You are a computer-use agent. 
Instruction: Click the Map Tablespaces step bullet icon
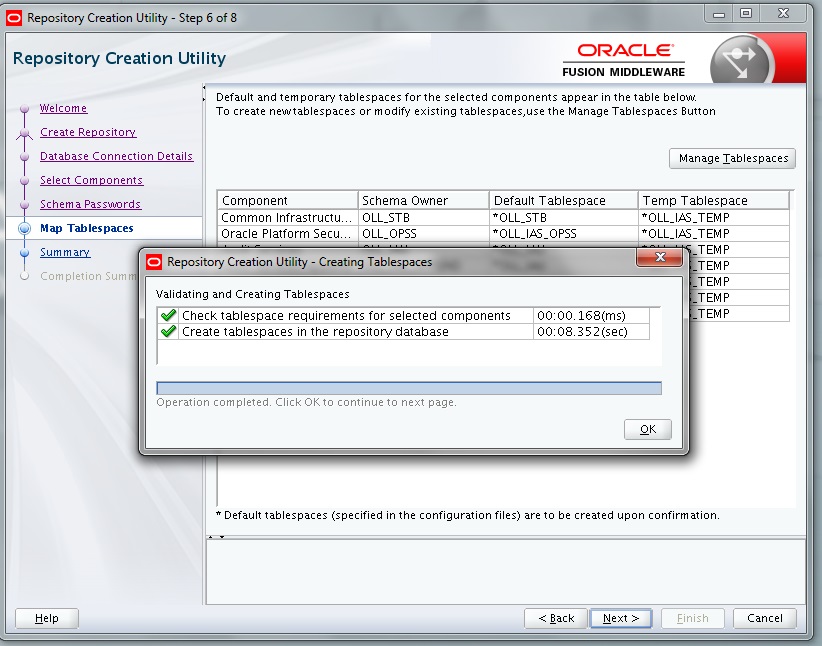point(24,228)
